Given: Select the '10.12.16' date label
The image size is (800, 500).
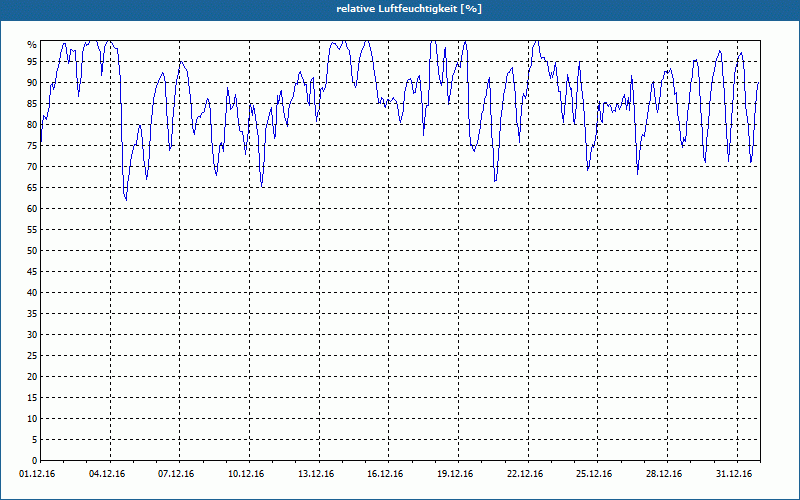Looking at the screenshot, I should 246,474.
